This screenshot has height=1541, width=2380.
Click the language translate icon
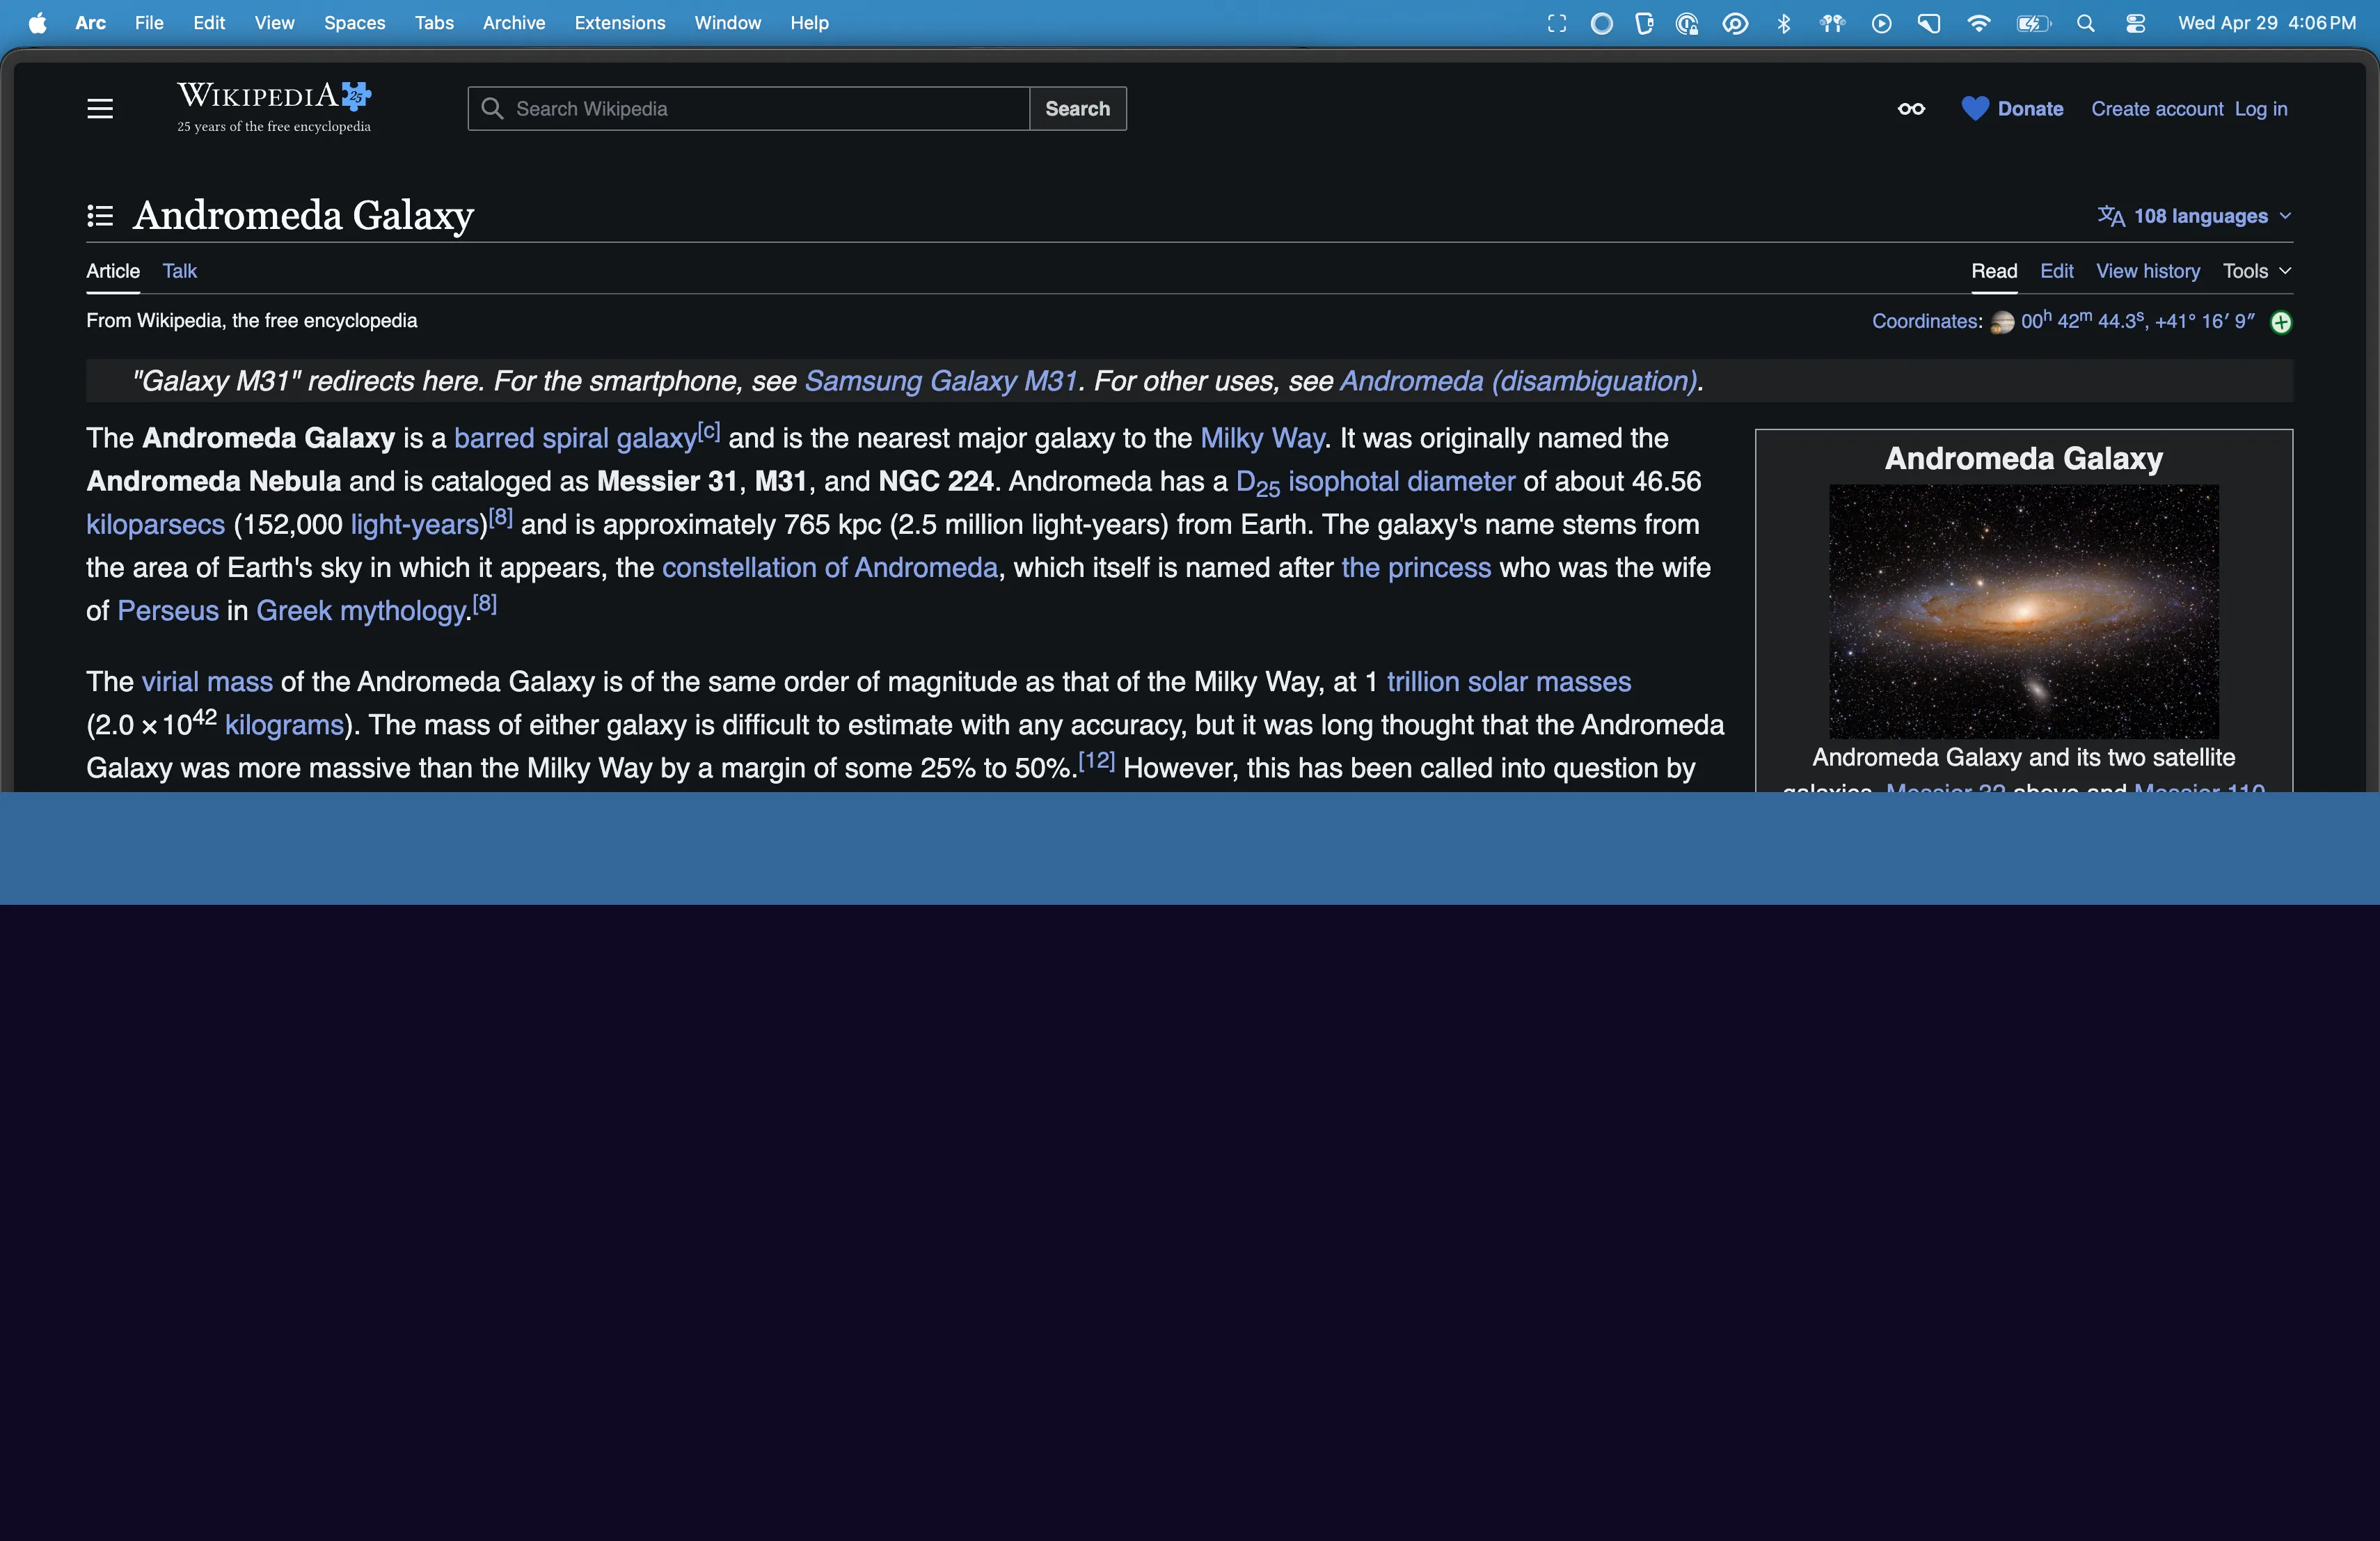tap(2111, 216)
